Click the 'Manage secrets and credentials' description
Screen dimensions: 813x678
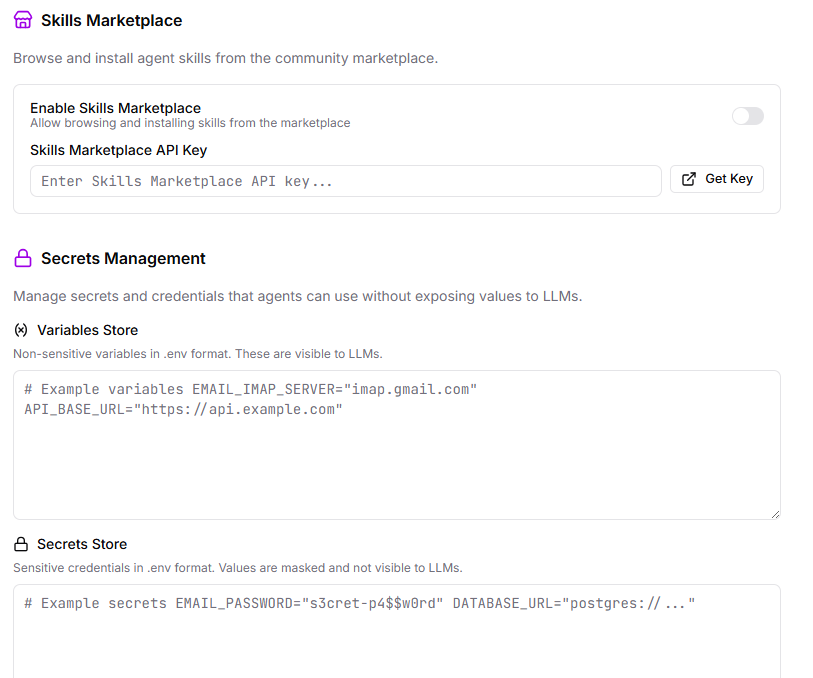pyautogui.click(x=297, y=296)
